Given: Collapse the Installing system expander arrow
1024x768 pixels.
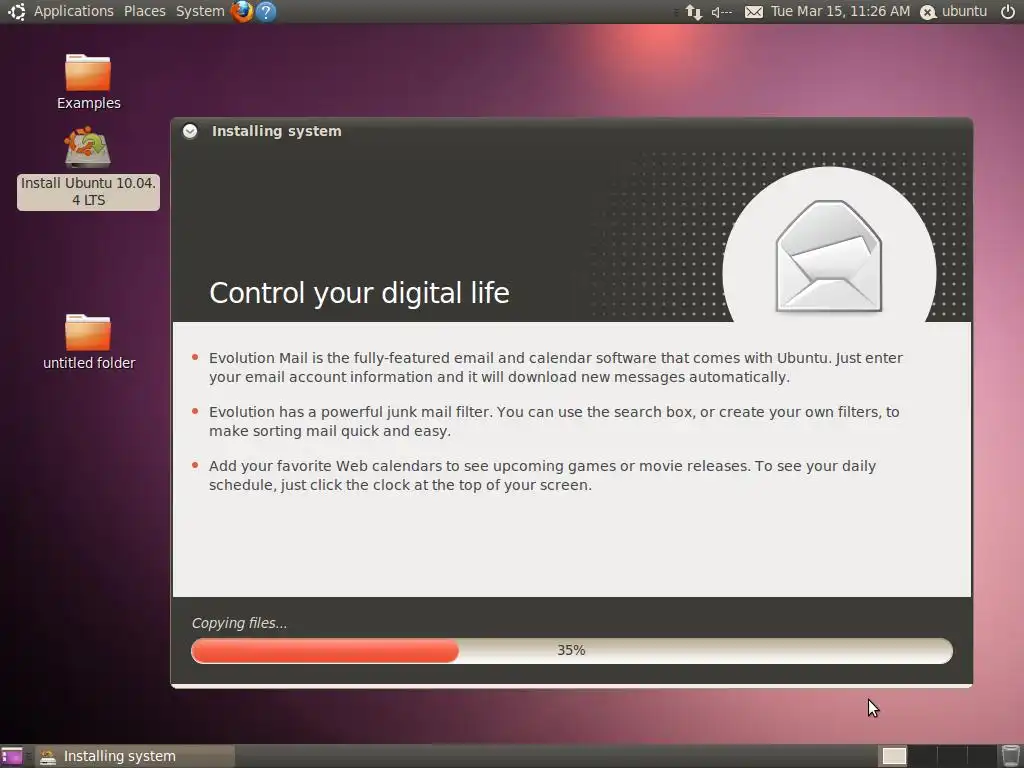Looking at the screenshot, I should pyautogui.click(x=190, y=131).
